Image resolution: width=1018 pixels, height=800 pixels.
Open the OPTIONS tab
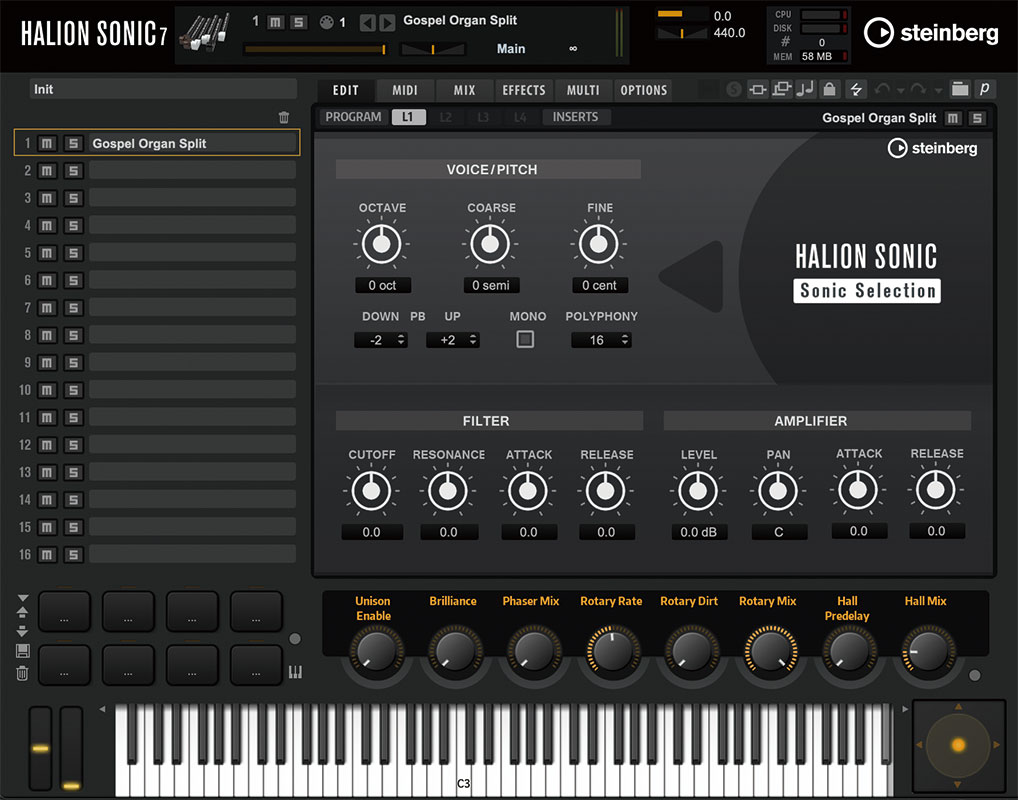click(x=643, y=90)
